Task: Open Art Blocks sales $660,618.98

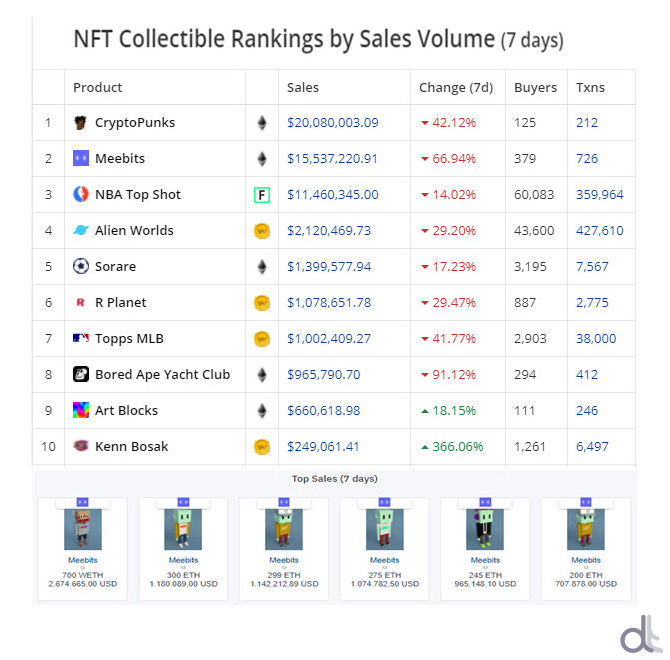Action: pos(323,411)
